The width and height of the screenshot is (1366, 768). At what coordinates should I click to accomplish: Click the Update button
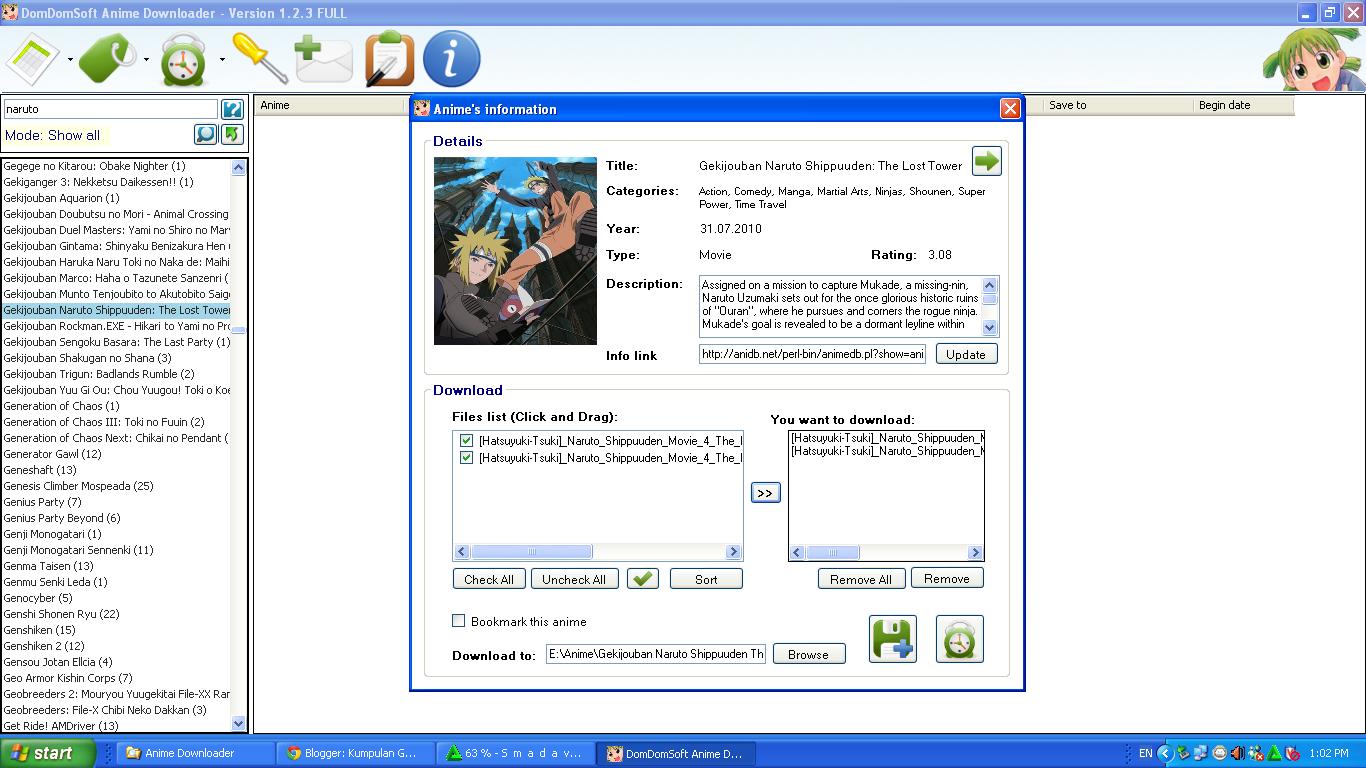click(966, 354)
